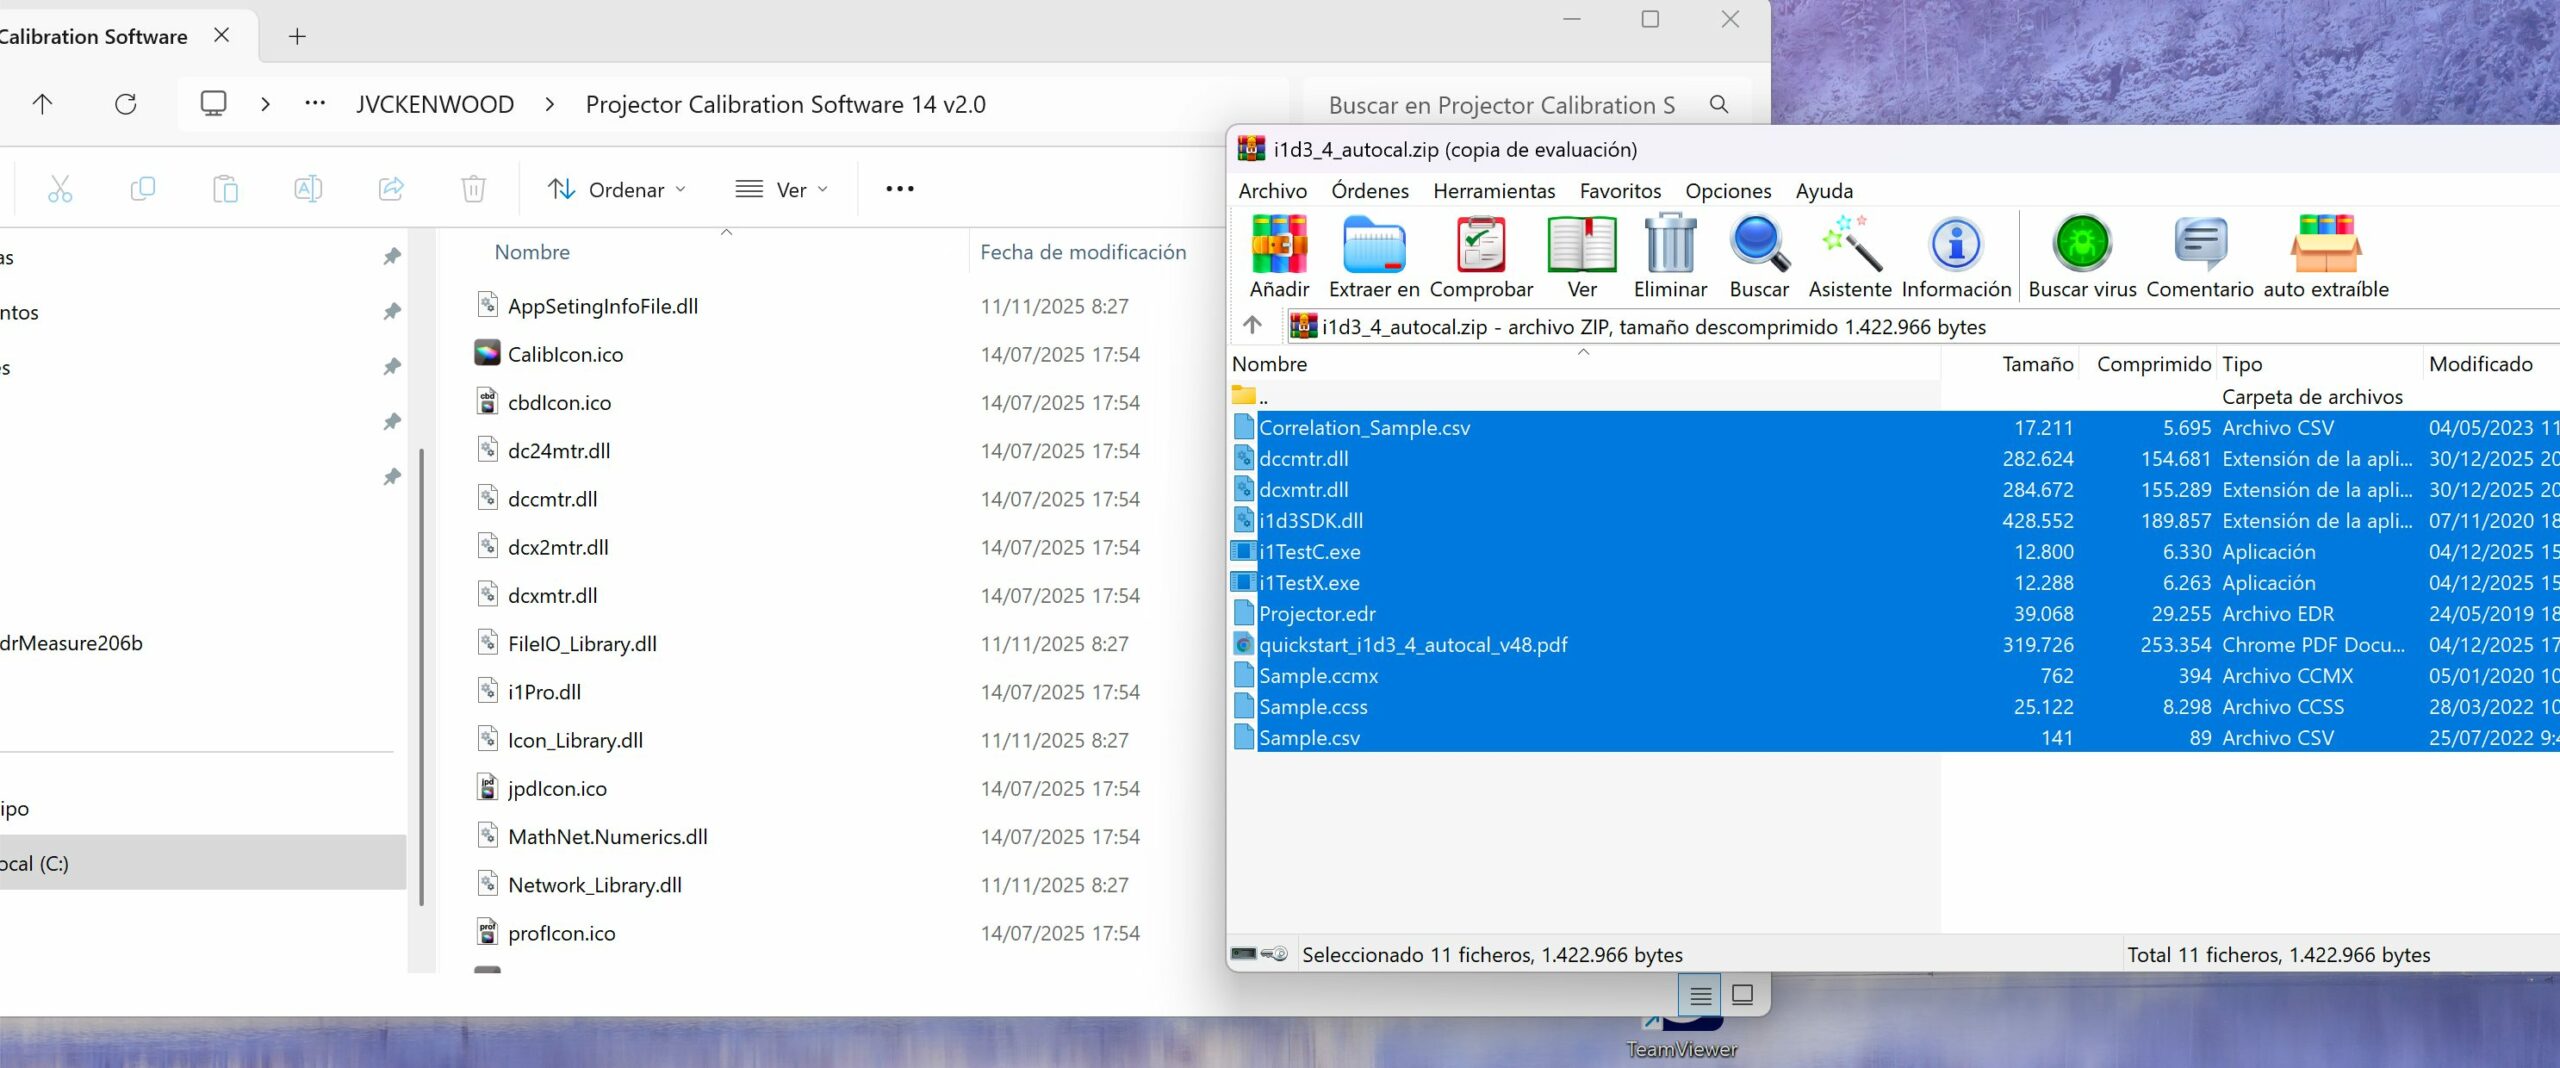Screen dimensions: 2560x1068
Task: Select Projector.edr in WinRAR list
Action: (x=1317, y=613)
